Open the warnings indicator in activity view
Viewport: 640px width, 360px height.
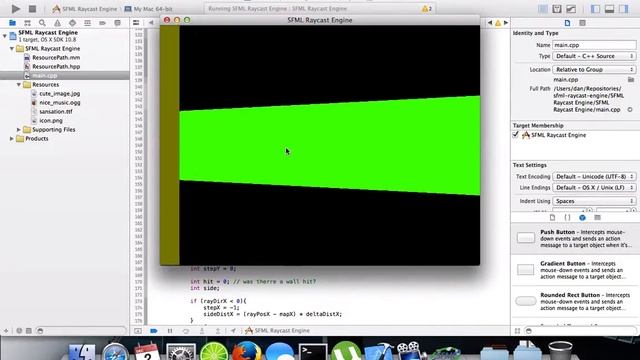427,9
